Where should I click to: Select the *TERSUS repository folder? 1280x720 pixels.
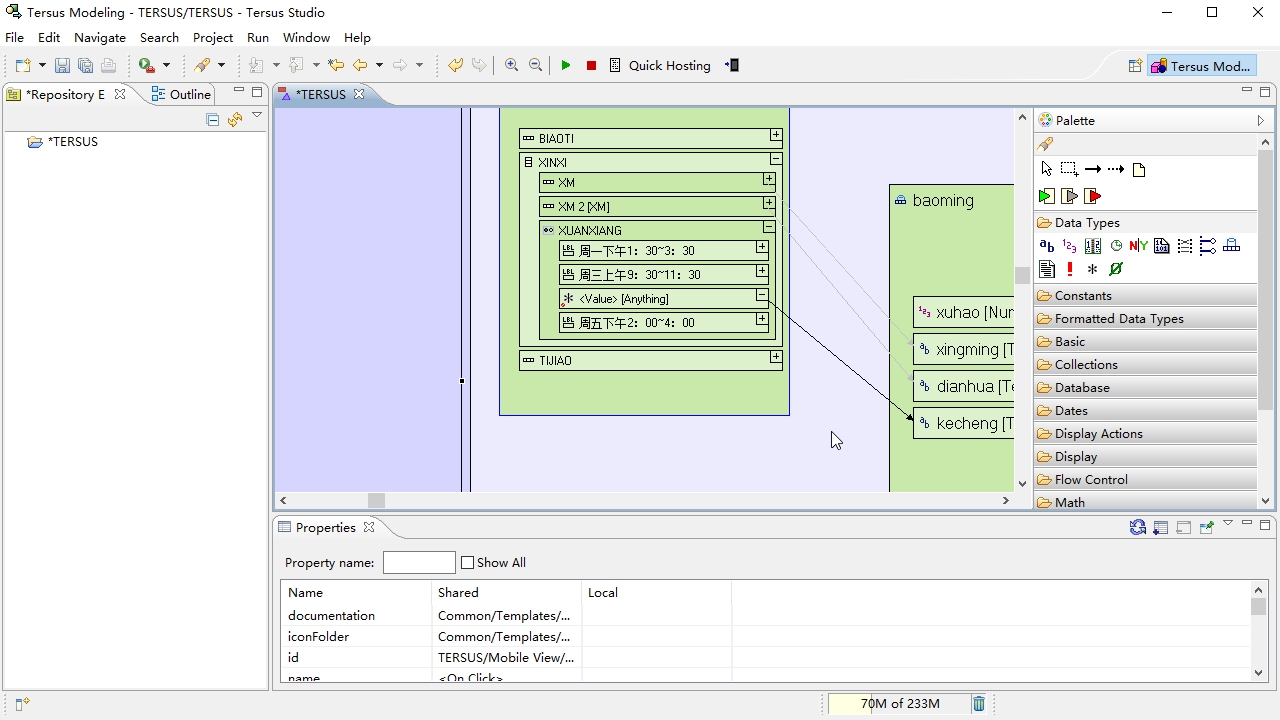pos(64,142)
